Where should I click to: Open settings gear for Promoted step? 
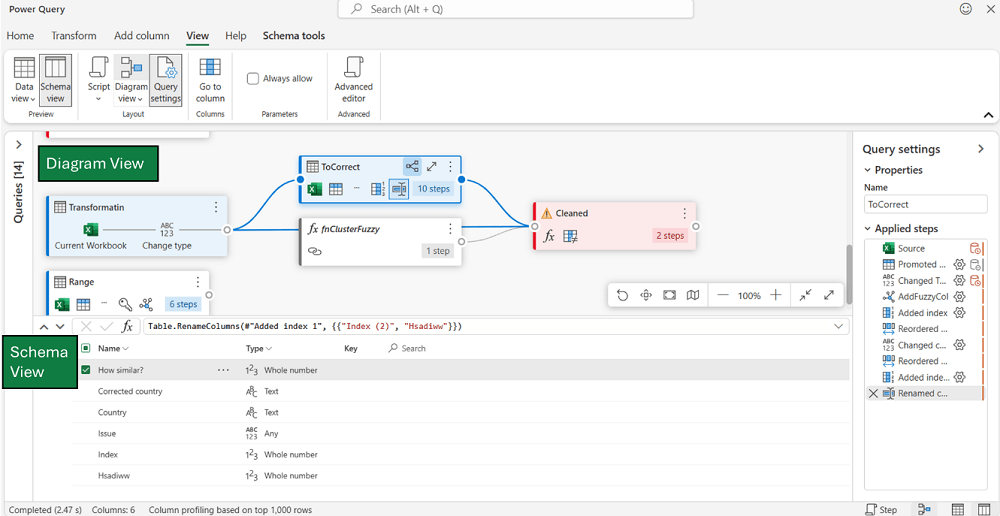(x=958, y=264)
